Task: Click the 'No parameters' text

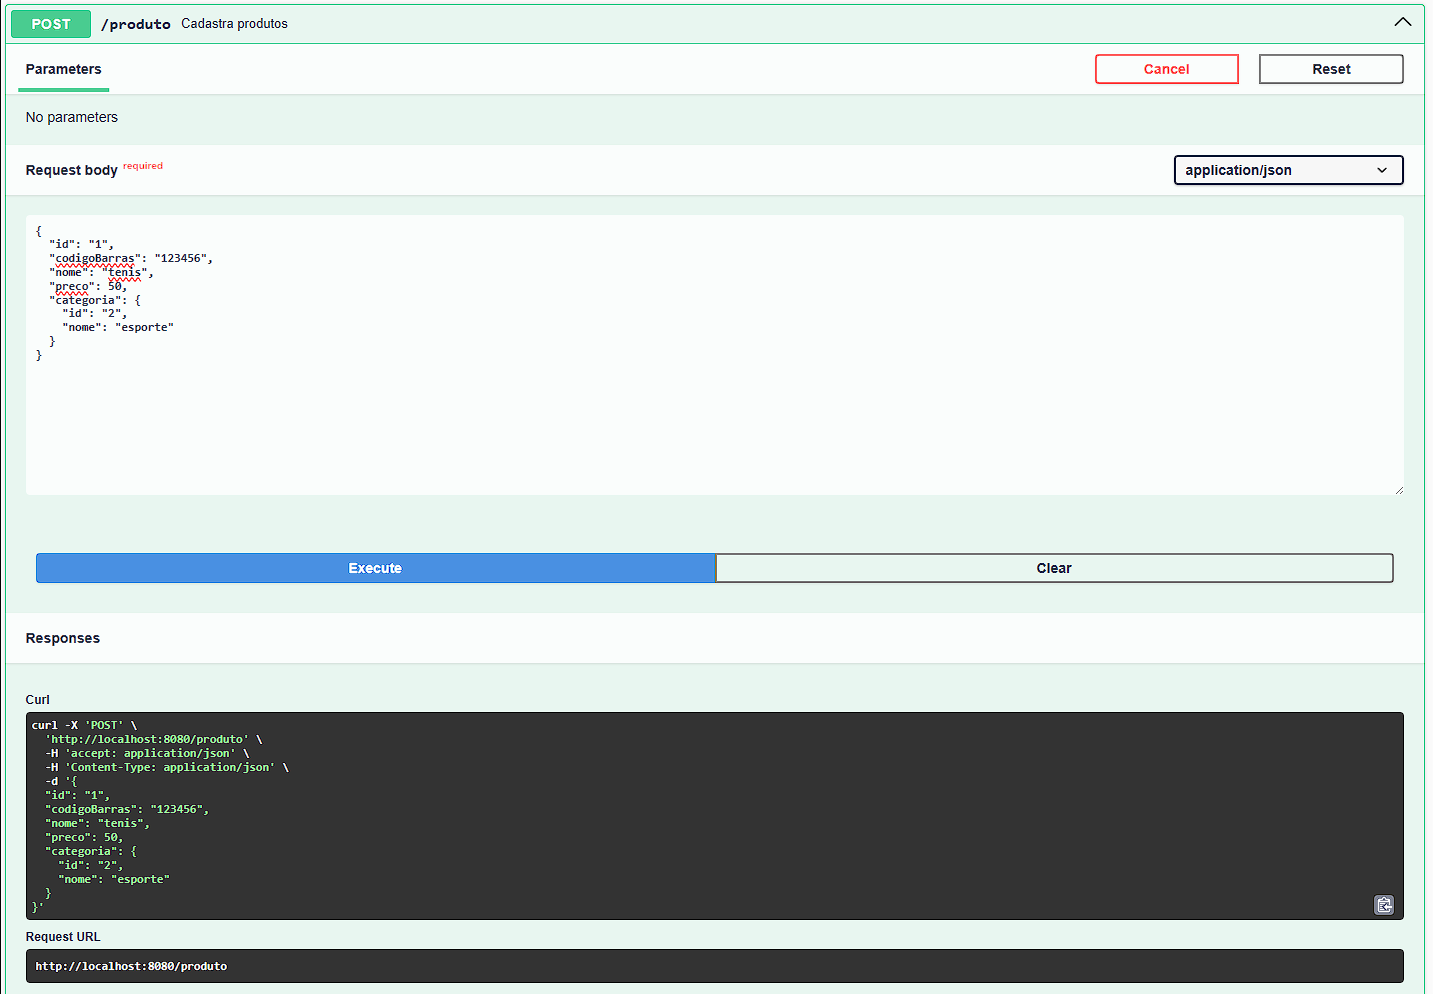Action: [72, 117]
